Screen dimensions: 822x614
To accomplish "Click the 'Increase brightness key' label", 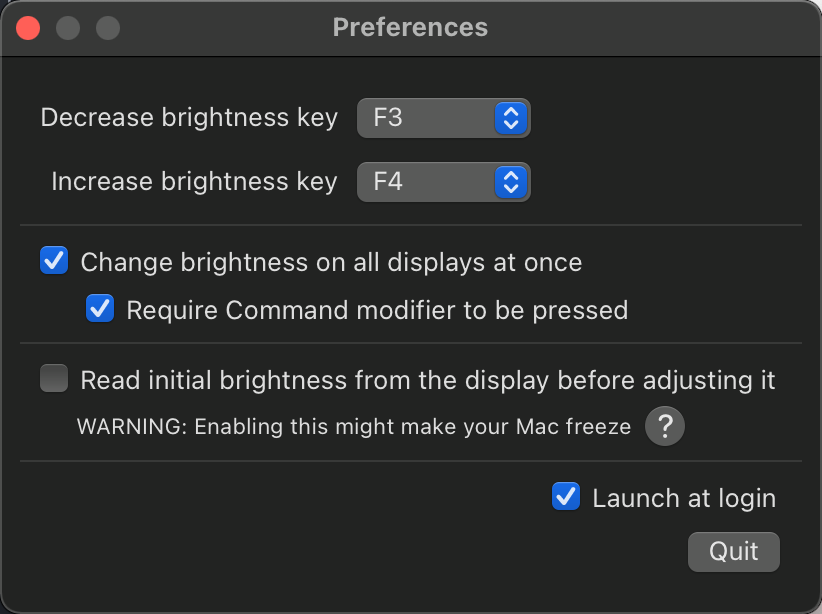I will click(x=194, y=181).
